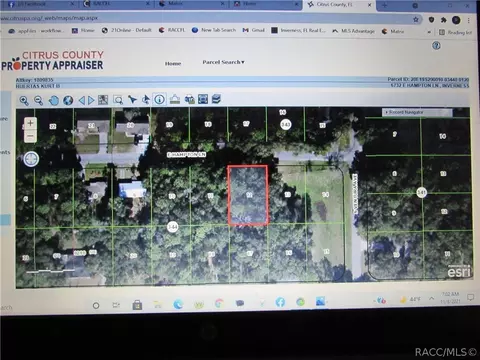Open the help question mark icon
480x360 pixels.
pyautogui.click(x=436, y=46)
